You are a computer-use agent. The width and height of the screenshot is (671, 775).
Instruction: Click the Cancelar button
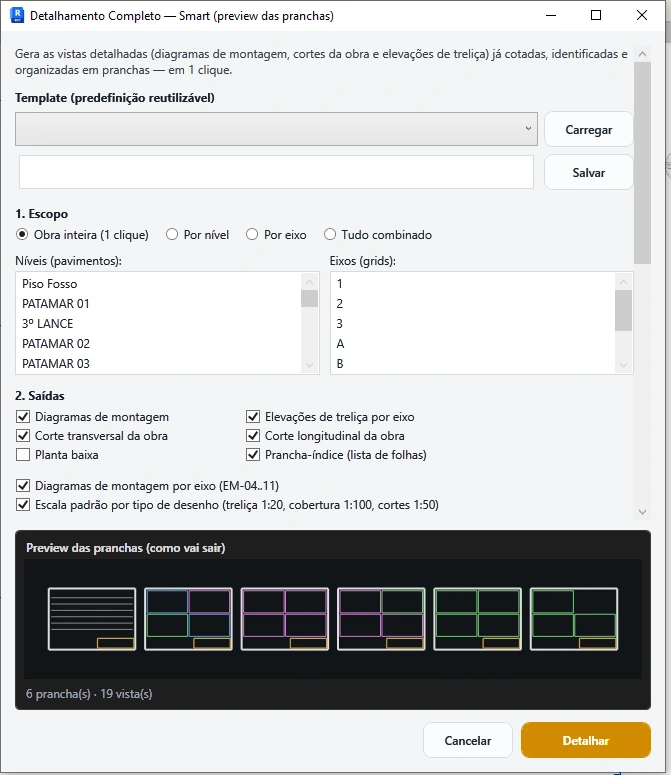coord(467,740)
